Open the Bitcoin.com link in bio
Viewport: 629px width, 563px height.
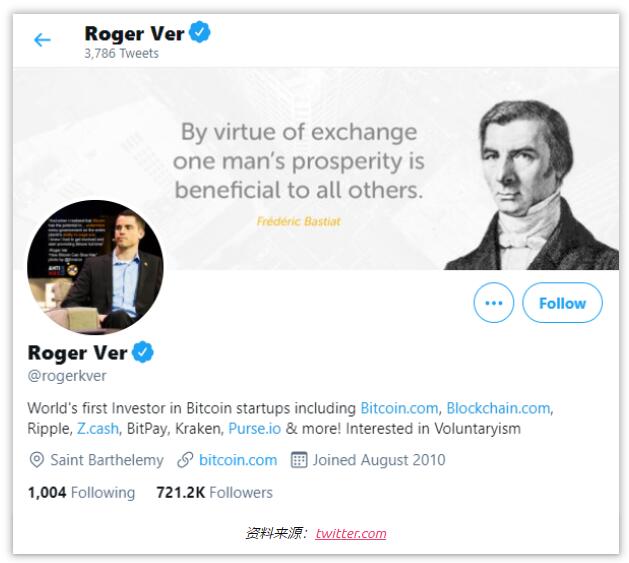tap(399, 408)
